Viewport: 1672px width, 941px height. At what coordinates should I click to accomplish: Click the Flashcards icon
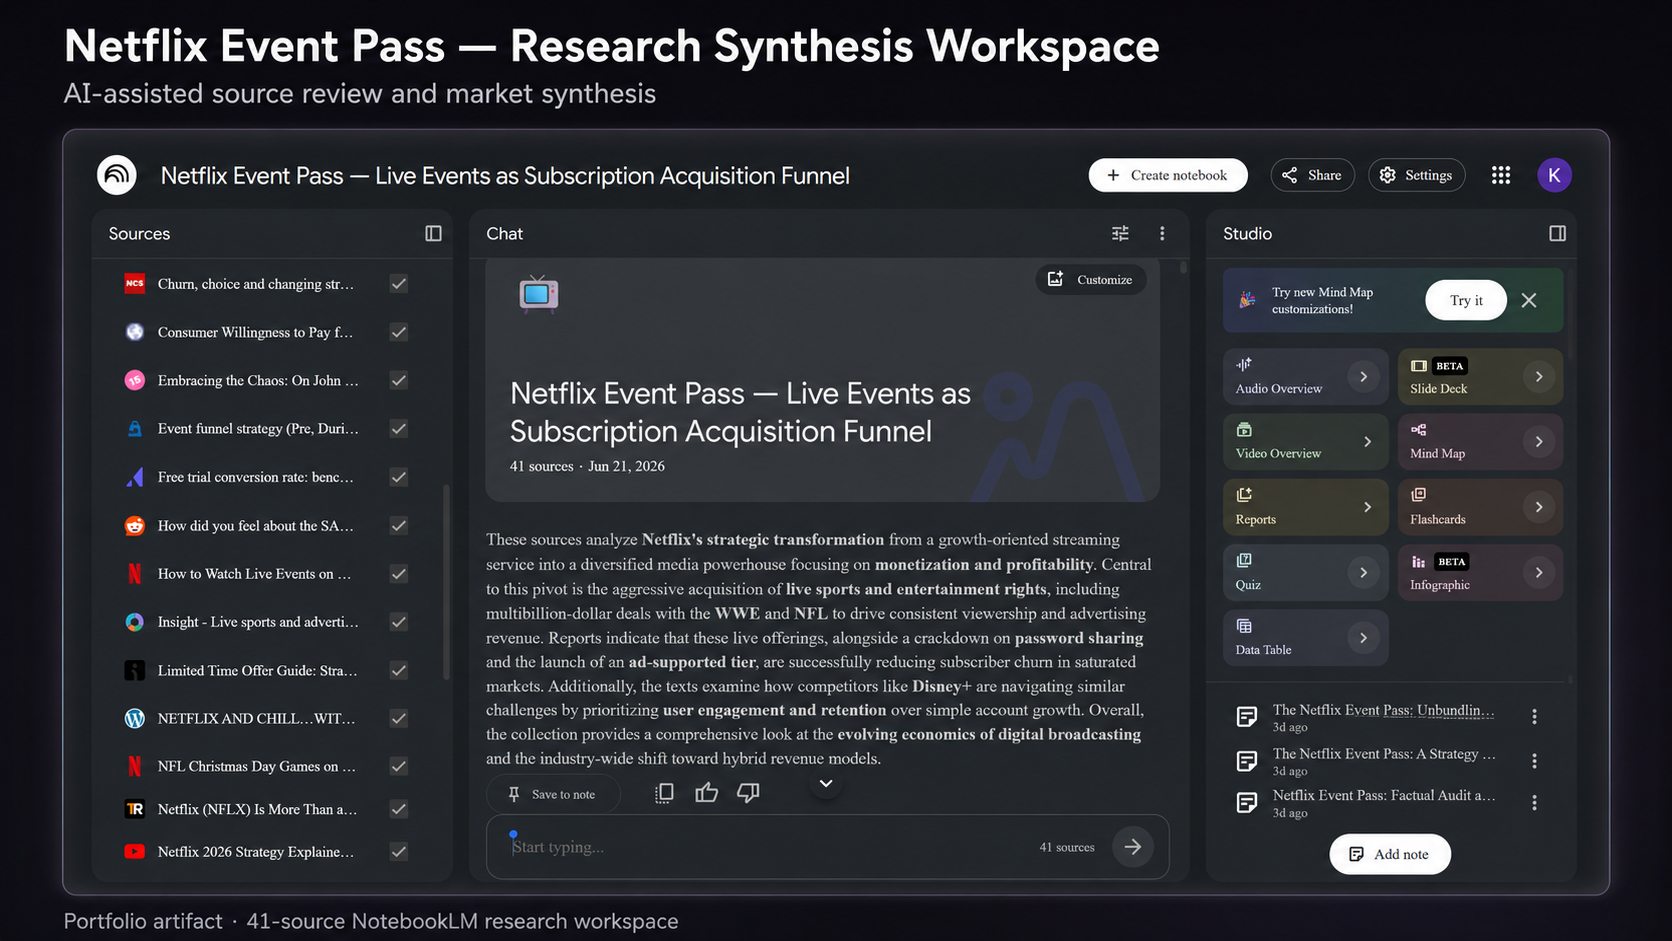point(1418,495)
